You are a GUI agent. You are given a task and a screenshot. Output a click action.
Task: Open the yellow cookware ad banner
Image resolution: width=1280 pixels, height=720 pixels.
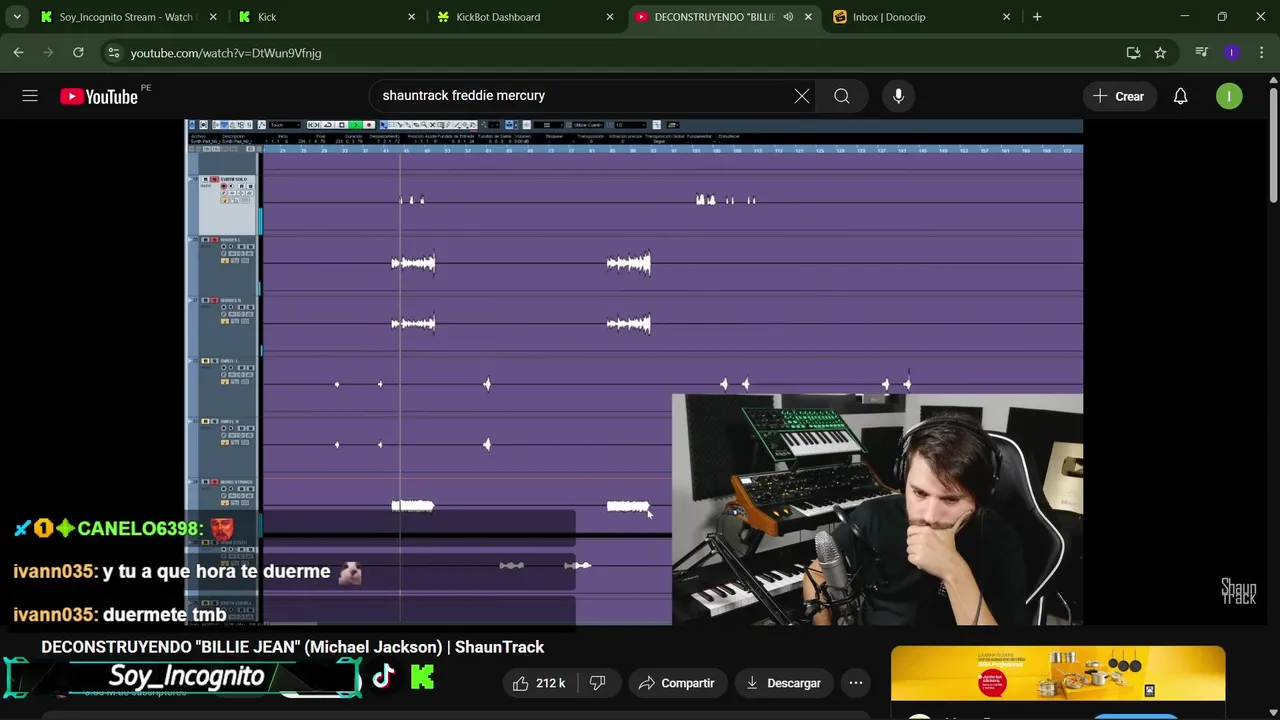coord(1058,673)
